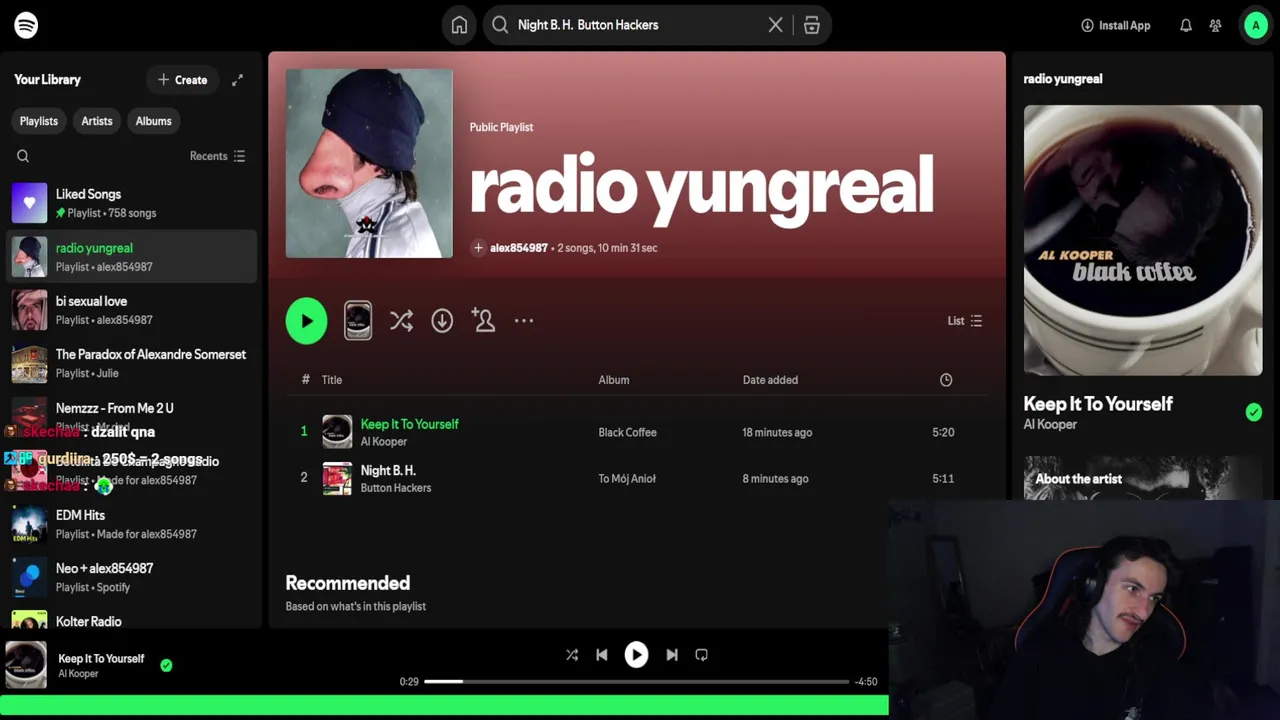The width and height of the screenshot is (1280, 720).
Task: Toggle saved checkmark in right panel
Action: [x=1254, y=412]
